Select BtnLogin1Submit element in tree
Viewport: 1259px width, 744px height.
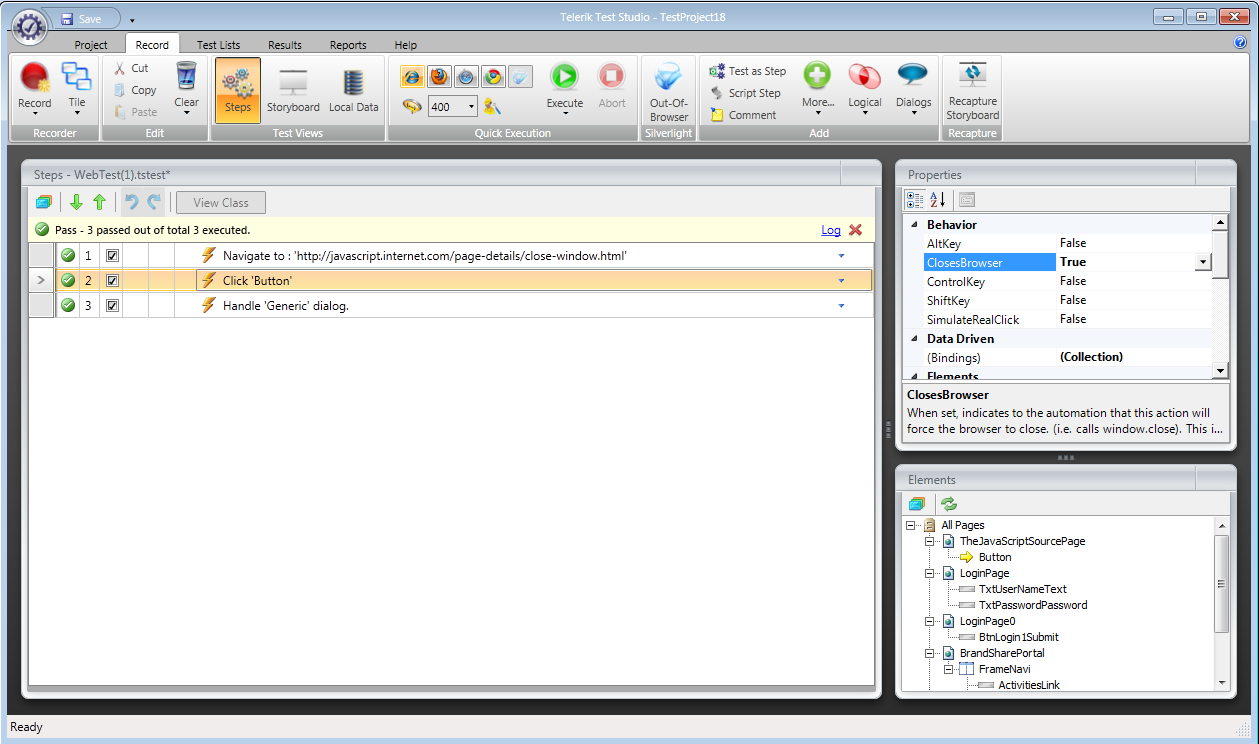(x=1018, y=637)
